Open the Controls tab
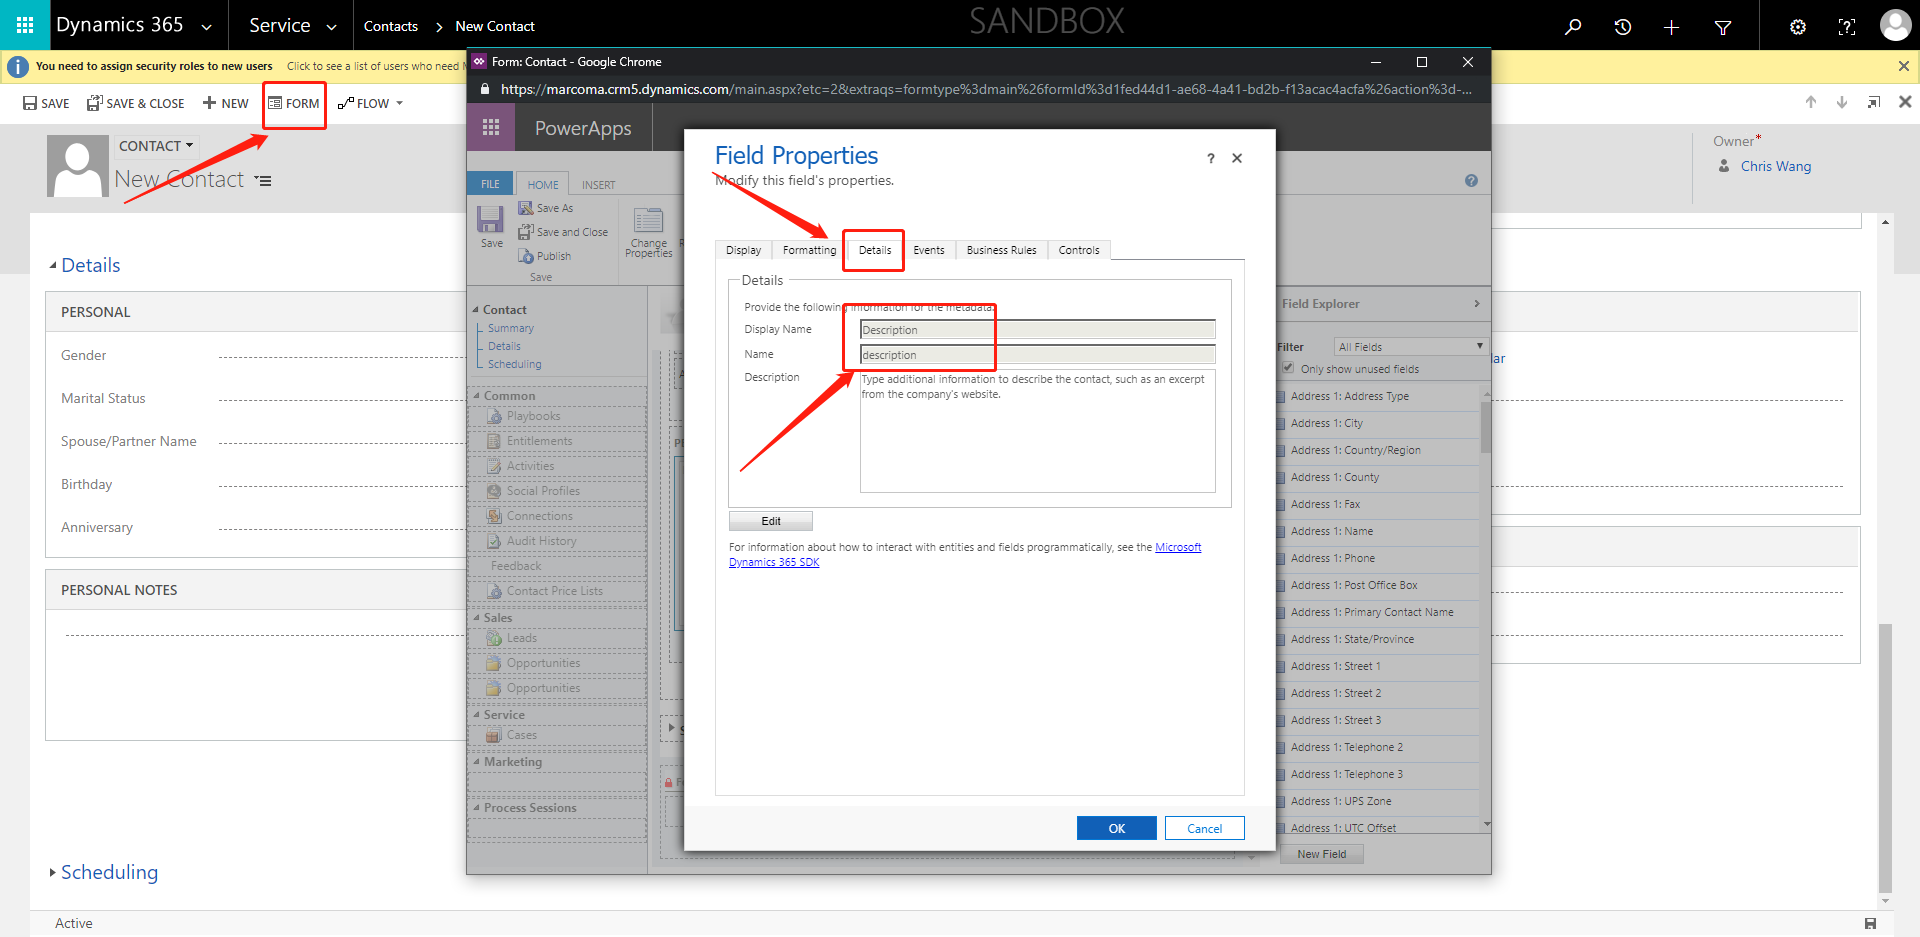 (x=1079, y=250)
